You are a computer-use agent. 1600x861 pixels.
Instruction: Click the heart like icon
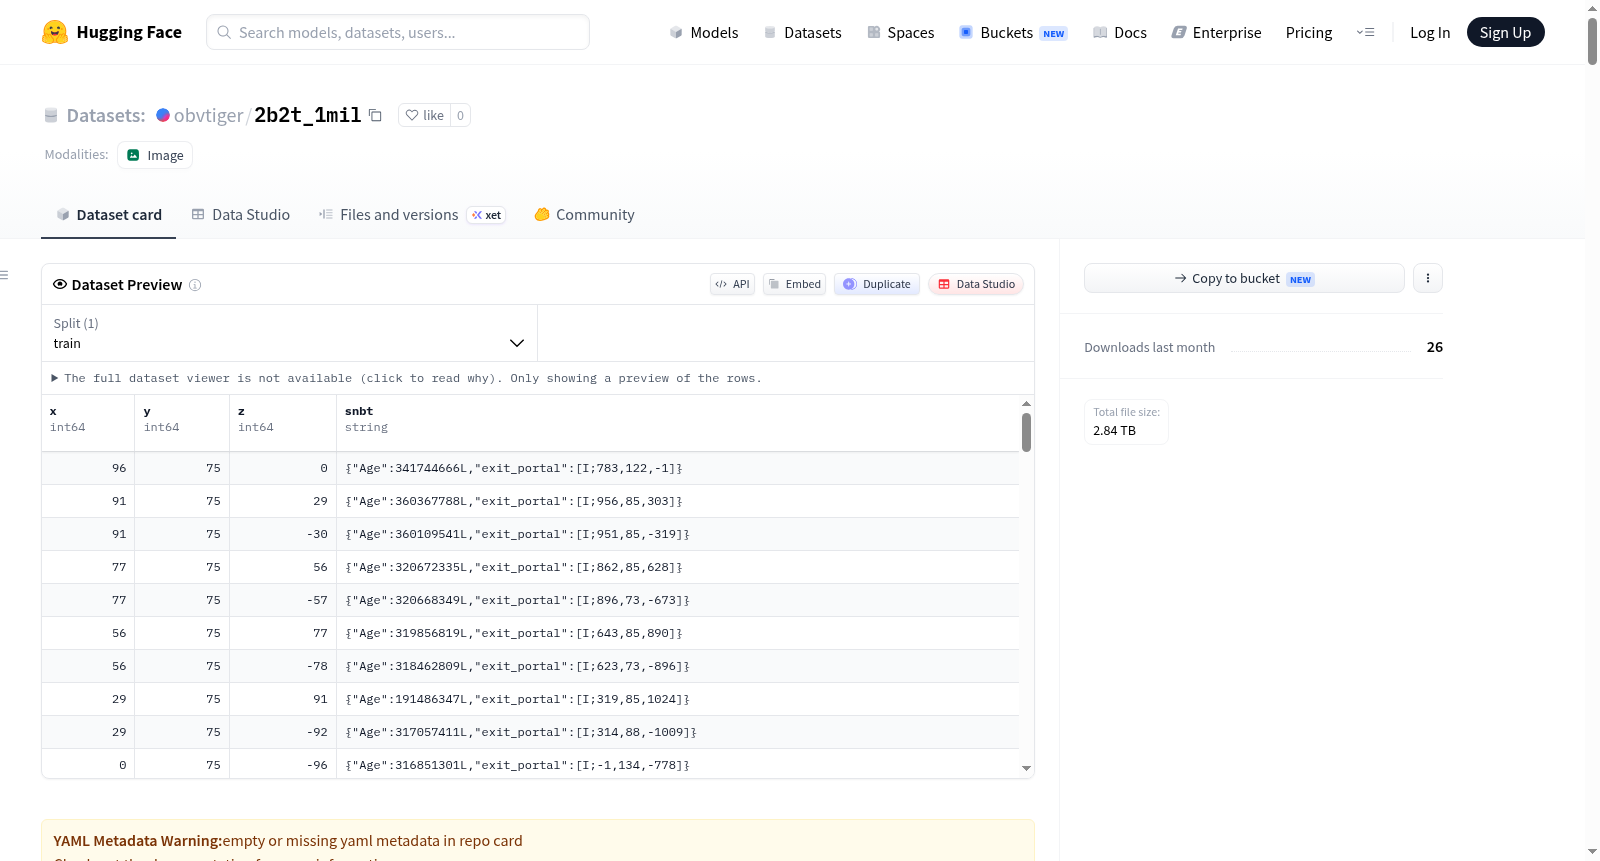pyautogui.click(x=412, y=115)
